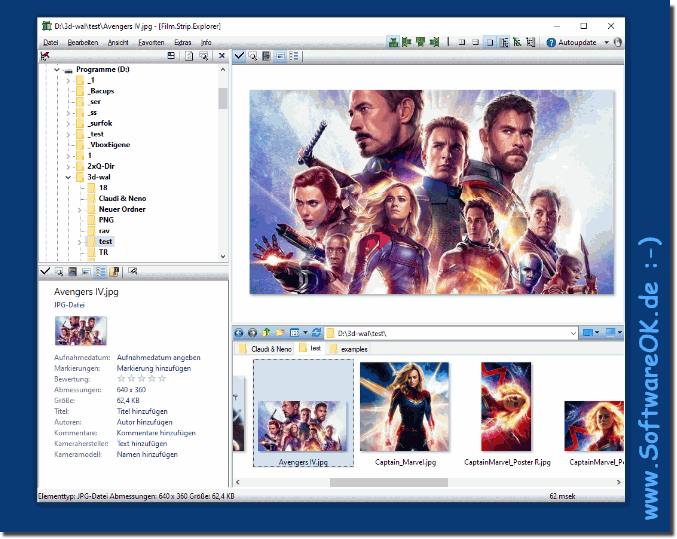This screenshot has width=677, height=539.
Task: Switch to the examples folder tab
Action: click(349, 349)
